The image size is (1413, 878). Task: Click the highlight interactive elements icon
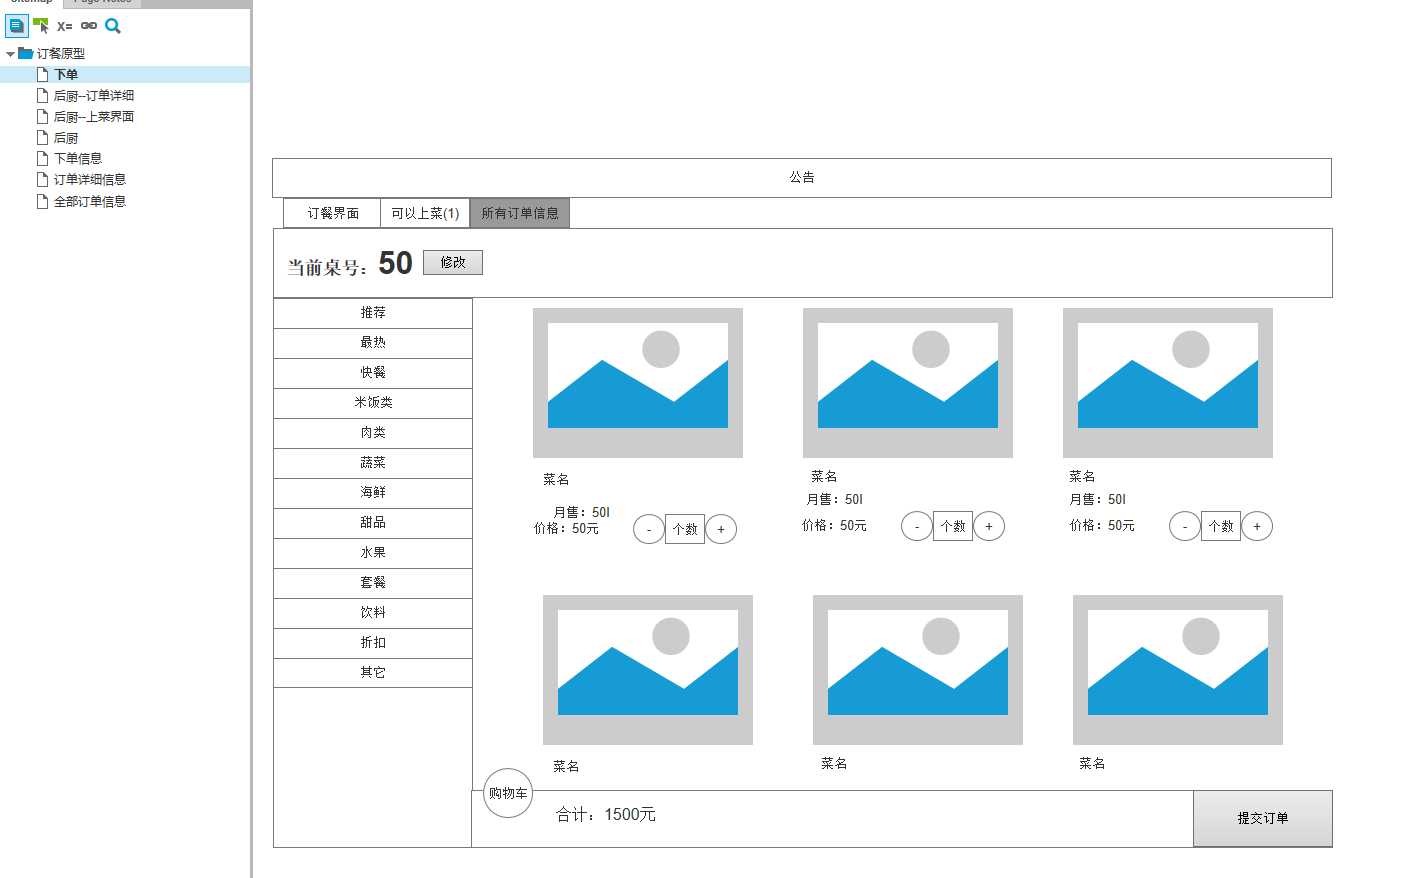point(41,26)
